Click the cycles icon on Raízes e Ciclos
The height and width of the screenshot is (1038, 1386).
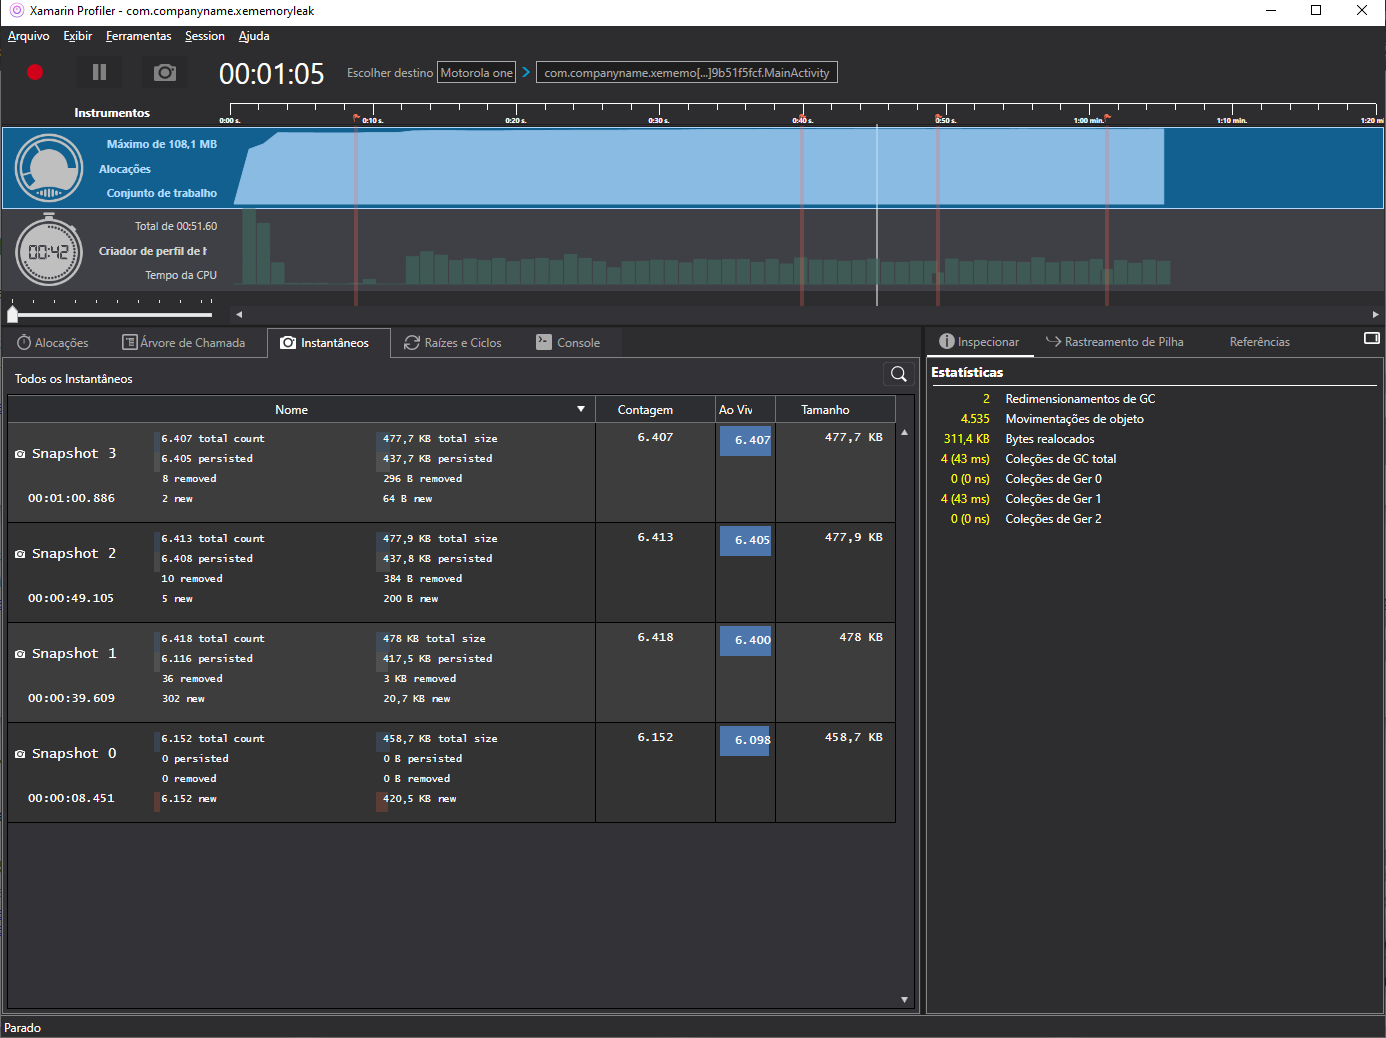coord(411,342)
